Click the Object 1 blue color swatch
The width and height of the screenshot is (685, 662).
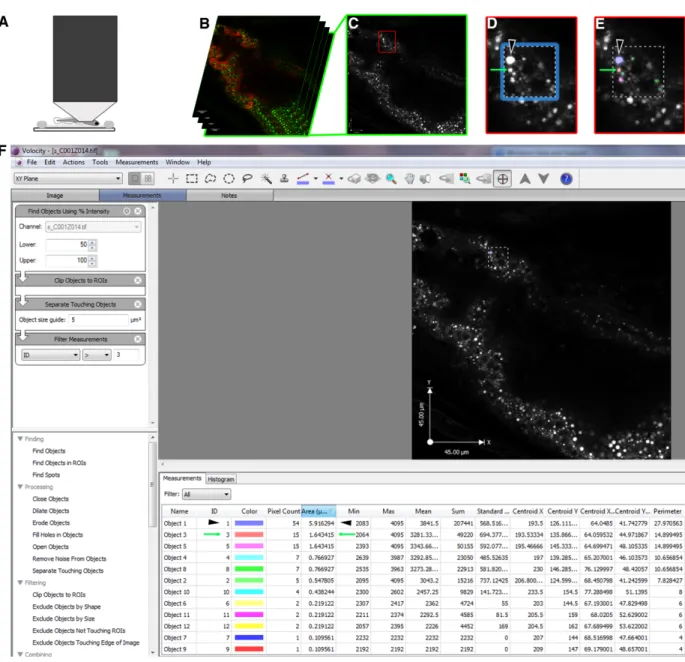click(x=249, y=523)
